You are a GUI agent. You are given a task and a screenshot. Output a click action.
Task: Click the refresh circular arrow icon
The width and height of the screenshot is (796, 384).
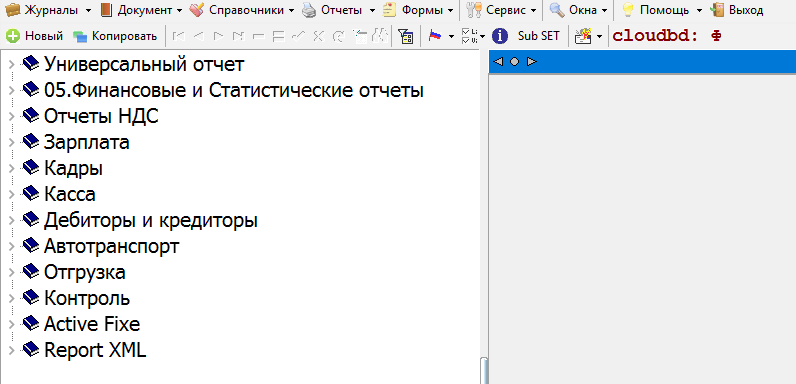(338, 36)
